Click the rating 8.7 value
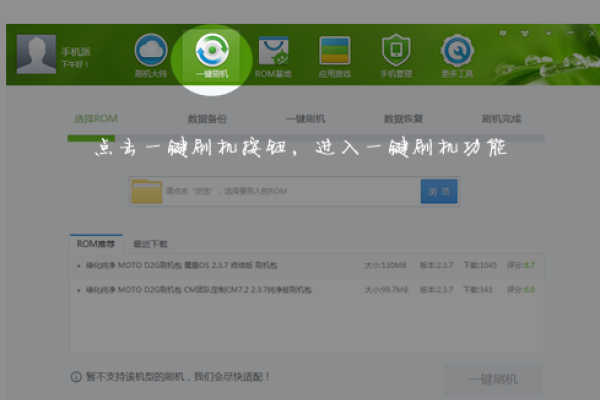Screen dimensions: 600x400 tap(529, 265)
